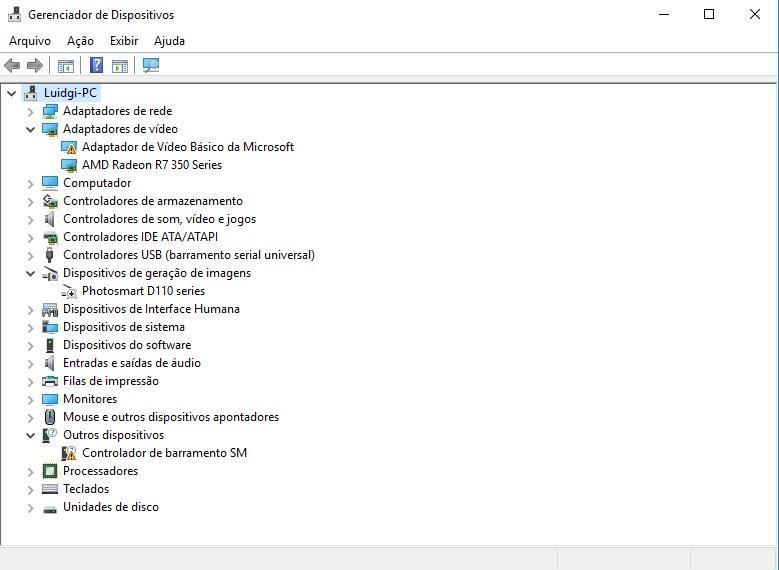Viewport: 779px width, 570px height.
Task: Select 'Dispositivos do software' label
Action: [127, 345]
